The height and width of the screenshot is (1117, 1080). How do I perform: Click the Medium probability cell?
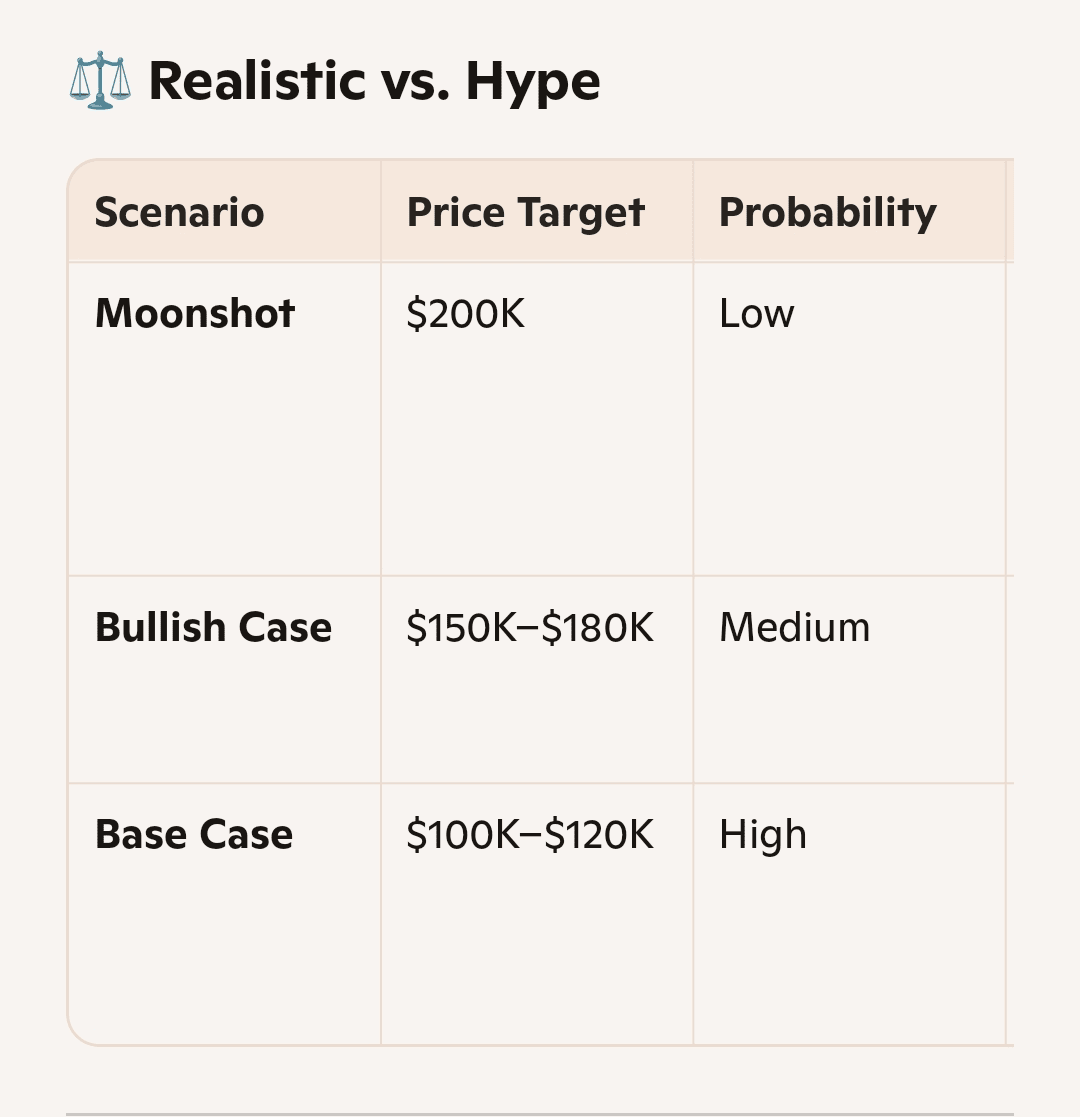tap(794, 628)
